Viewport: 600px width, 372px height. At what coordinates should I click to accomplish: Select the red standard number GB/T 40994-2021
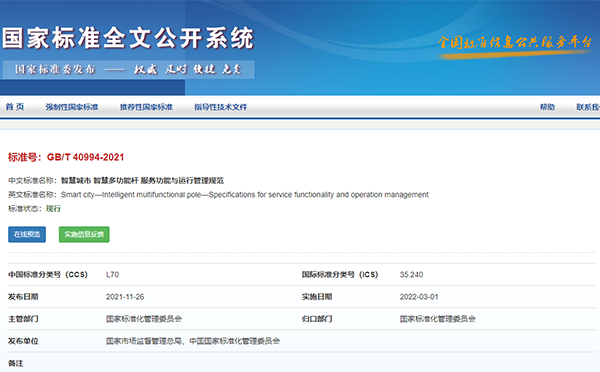click(x=85, y=157)
